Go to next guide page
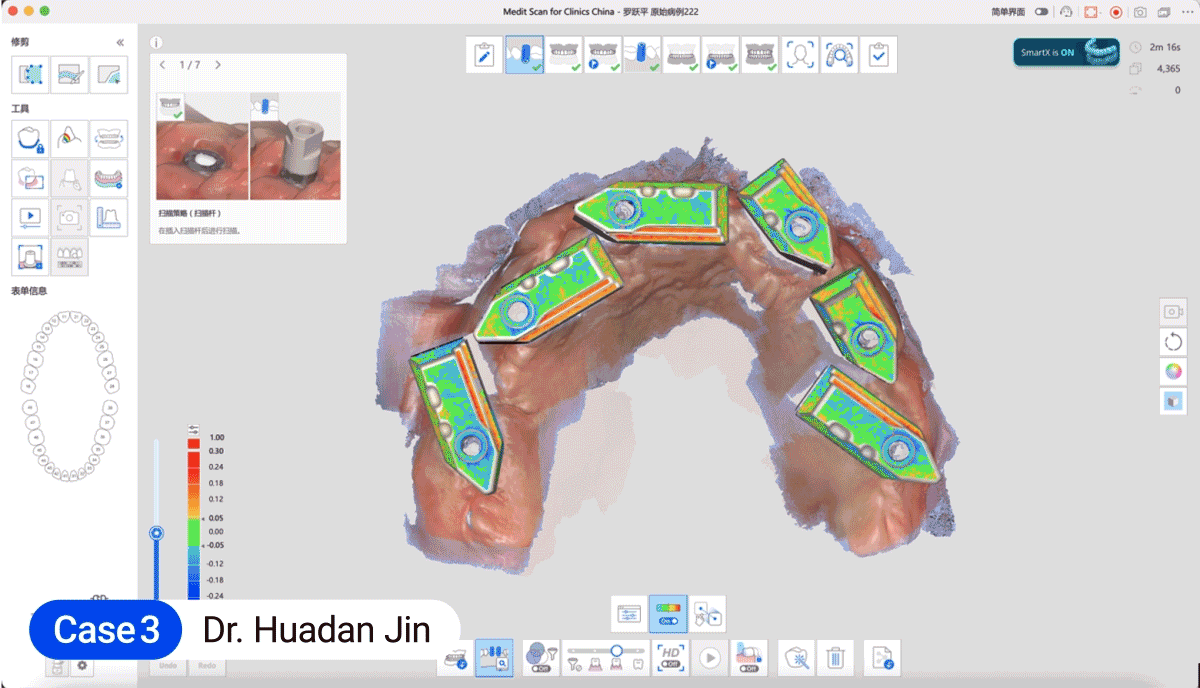Image resolution: width=1200 pixels, height=688 pixels. click(218, 65)
